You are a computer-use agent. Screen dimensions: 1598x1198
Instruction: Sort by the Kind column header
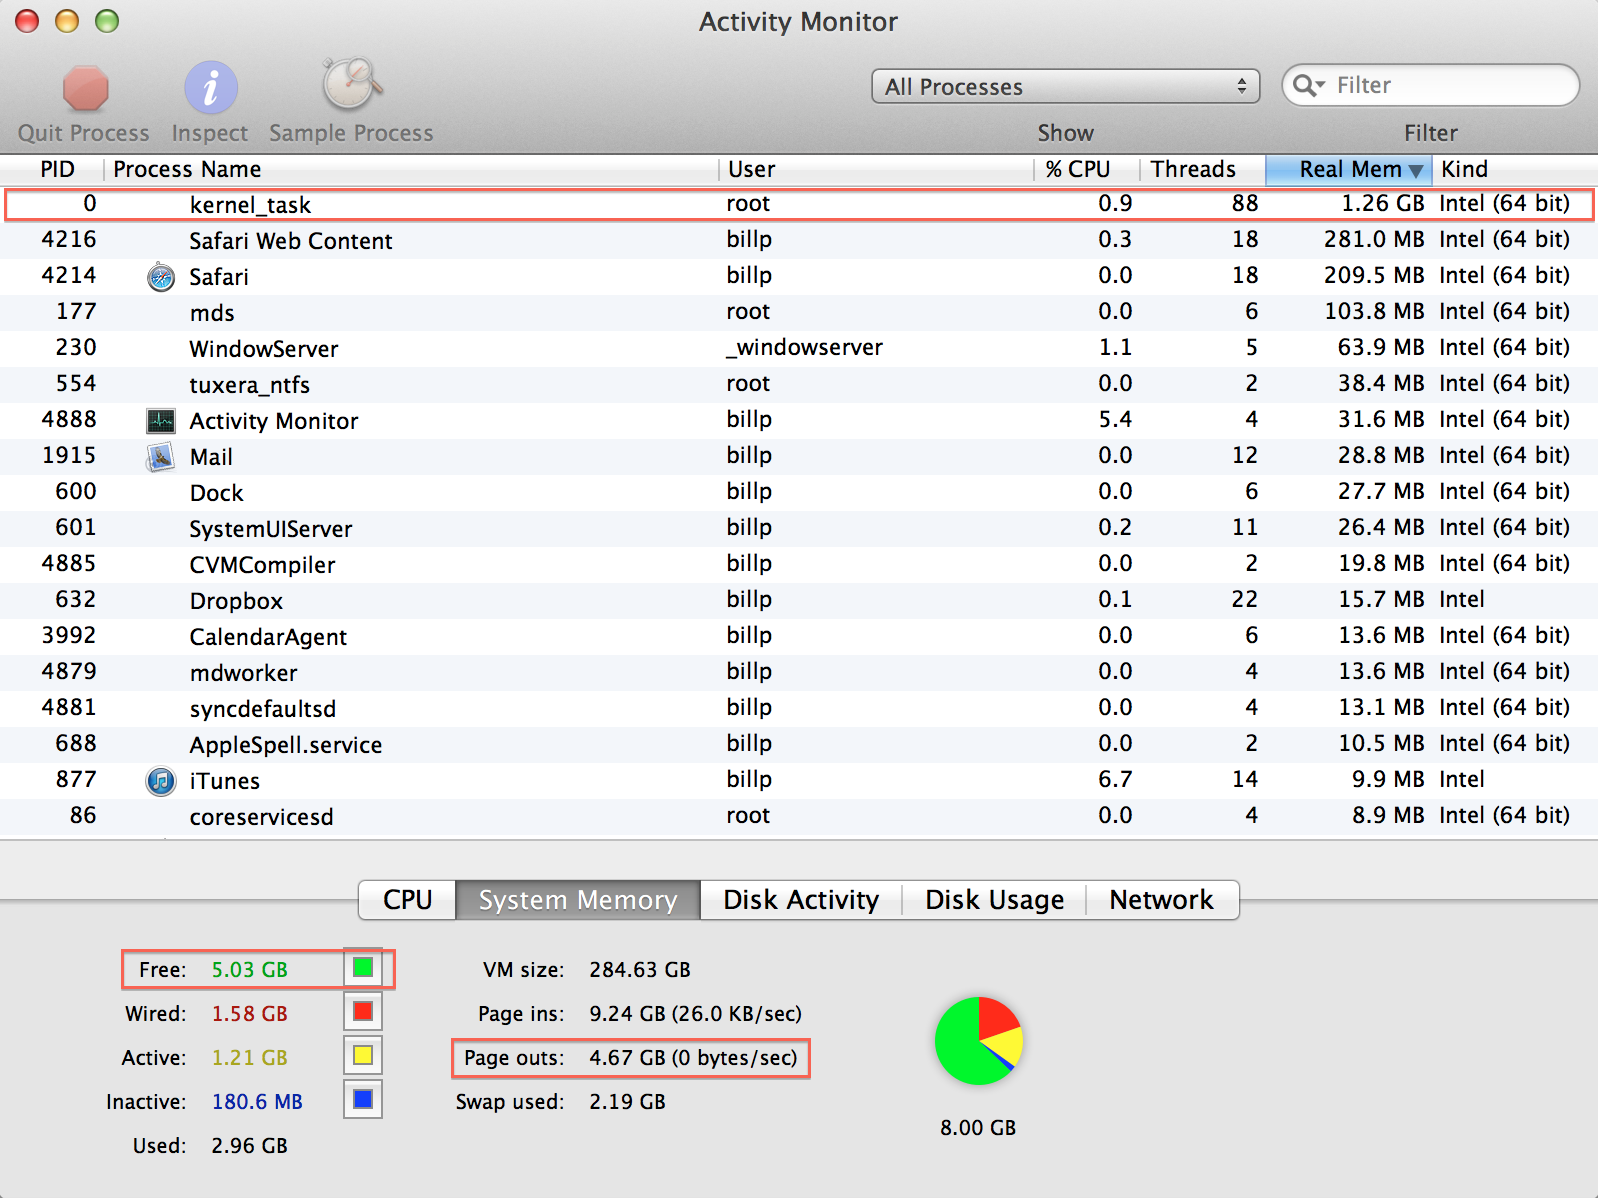click(x=1514, y=169)
